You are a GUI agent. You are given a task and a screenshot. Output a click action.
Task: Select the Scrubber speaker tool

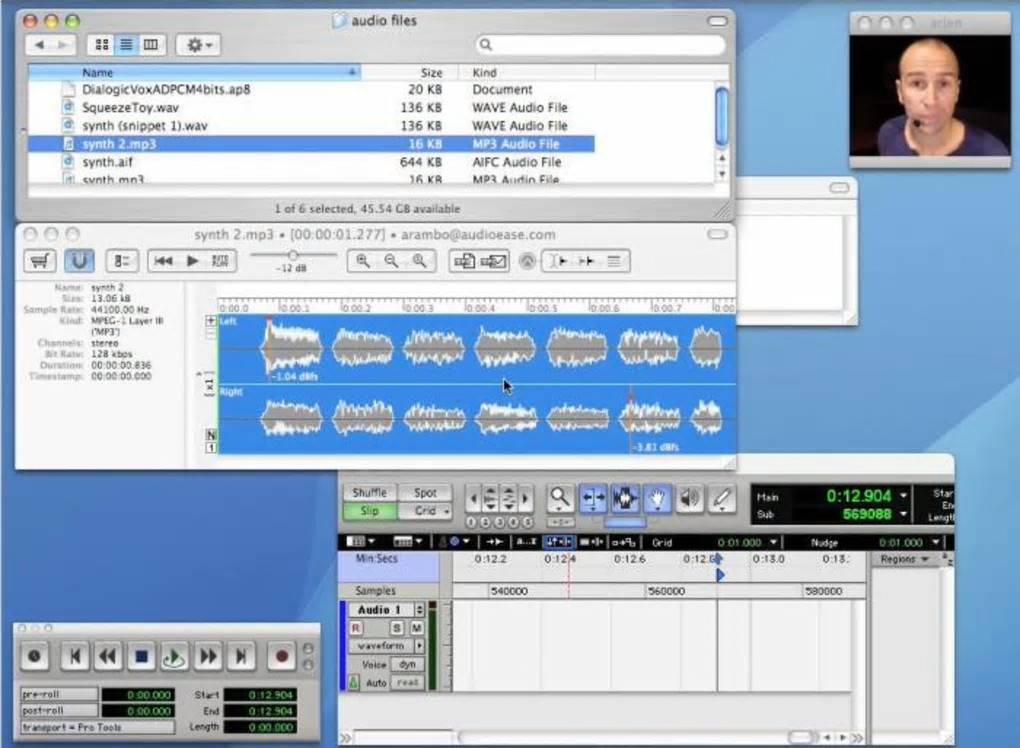689,497
